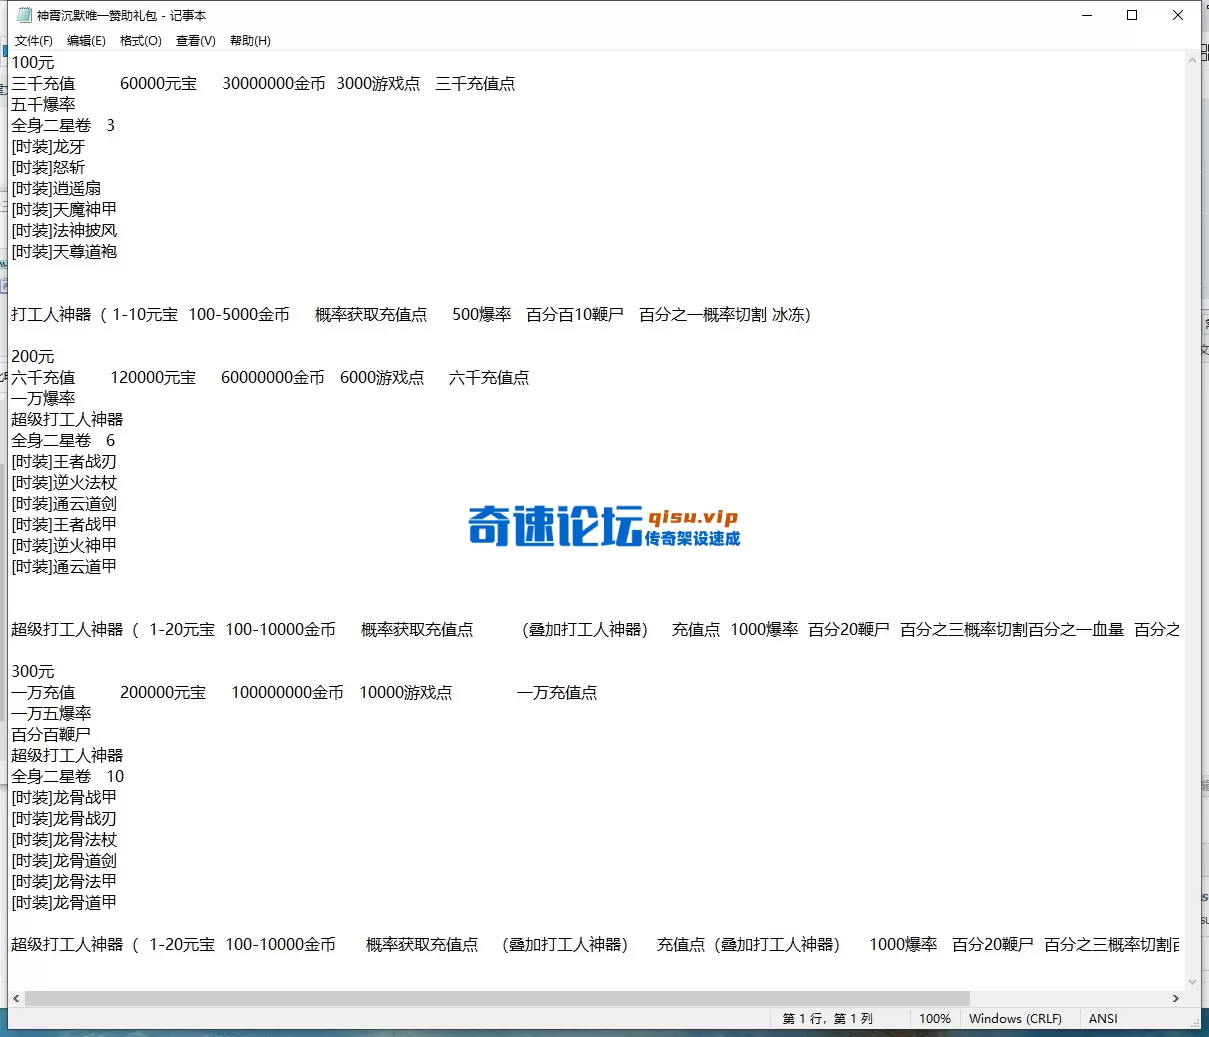Click the Notepad icon in title bar
This screenshot has height=1037, width=1209.
coord(24,15)
